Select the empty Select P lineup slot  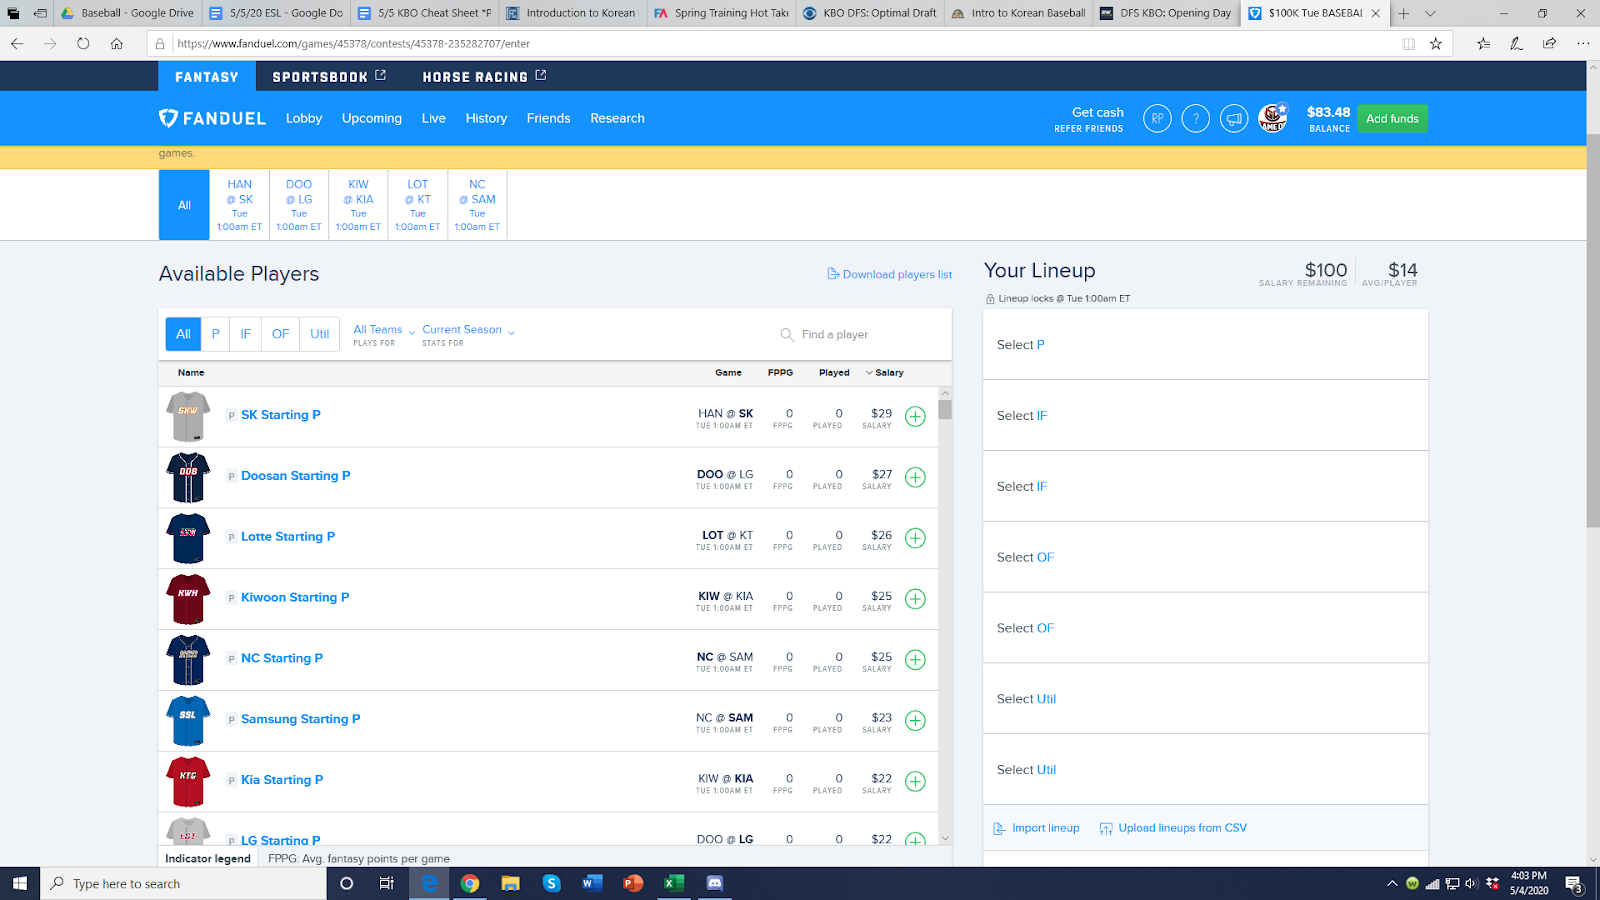(x=1205, y=345)
